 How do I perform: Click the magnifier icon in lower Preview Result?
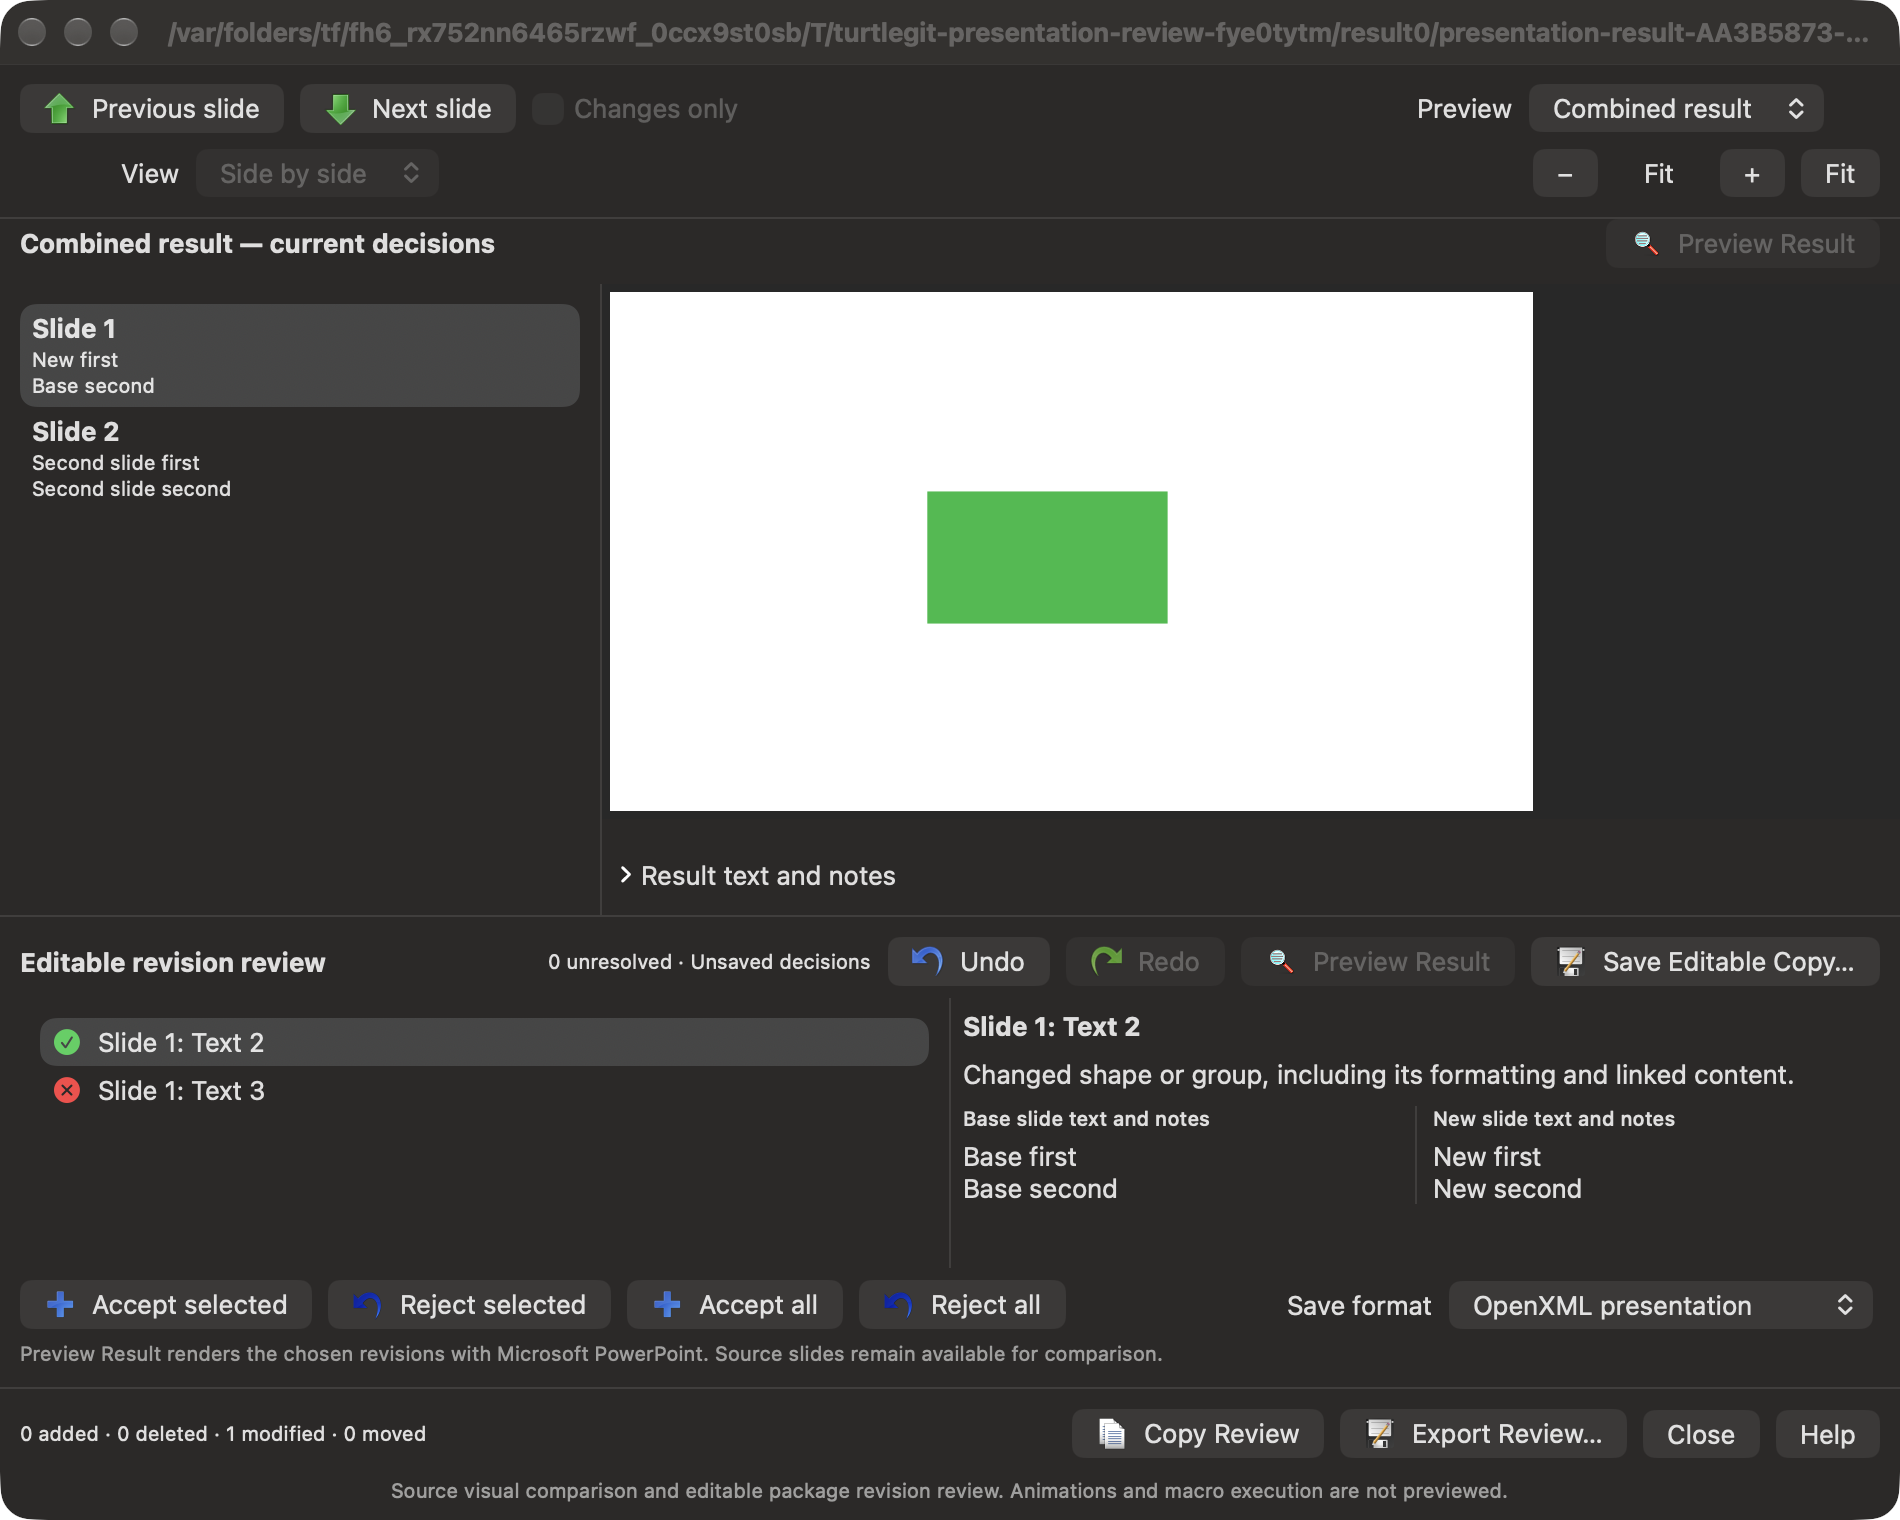click(x=1281, y=961)
